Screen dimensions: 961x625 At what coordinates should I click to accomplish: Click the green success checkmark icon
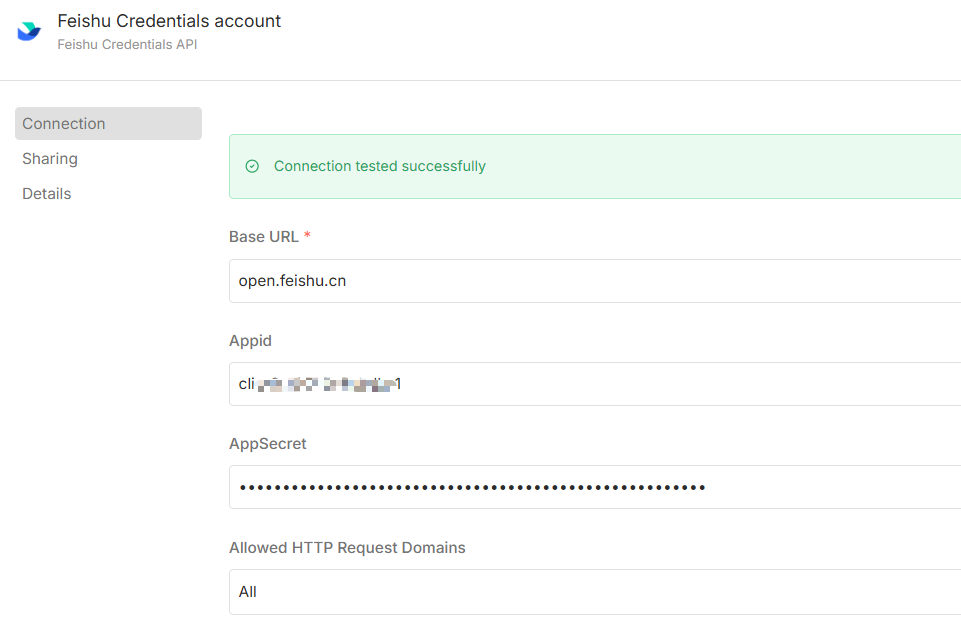pos(252,166)
